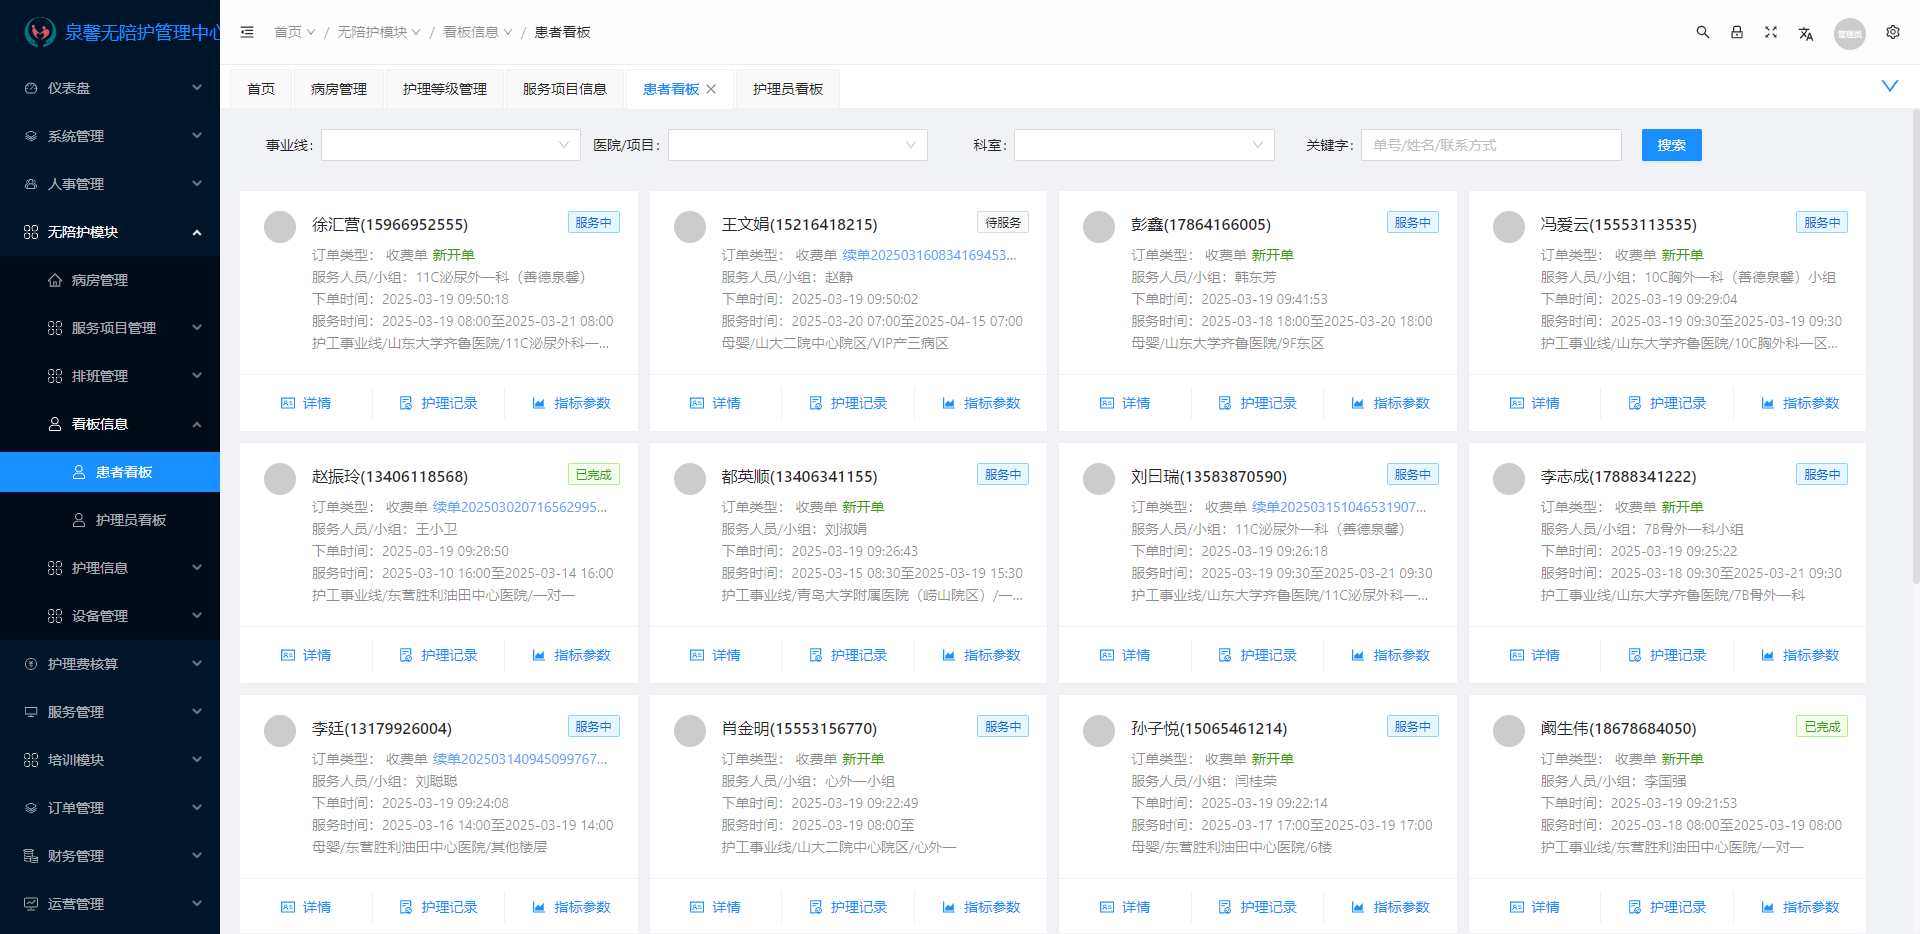Switch to the 护理等级管理 tab
The image size is (1920, 934).
coord(445,89)
